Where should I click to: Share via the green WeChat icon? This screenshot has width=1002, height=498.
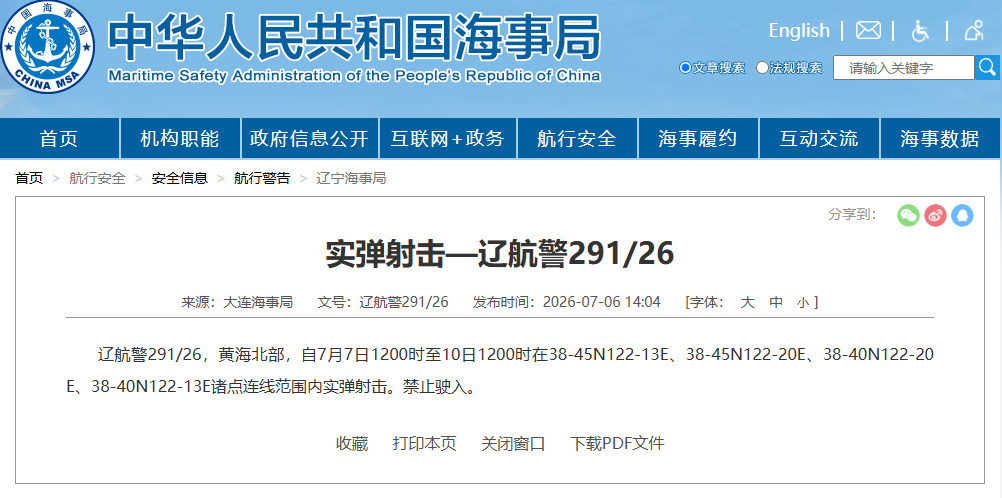pyautogui.click(x=908, y=215)
